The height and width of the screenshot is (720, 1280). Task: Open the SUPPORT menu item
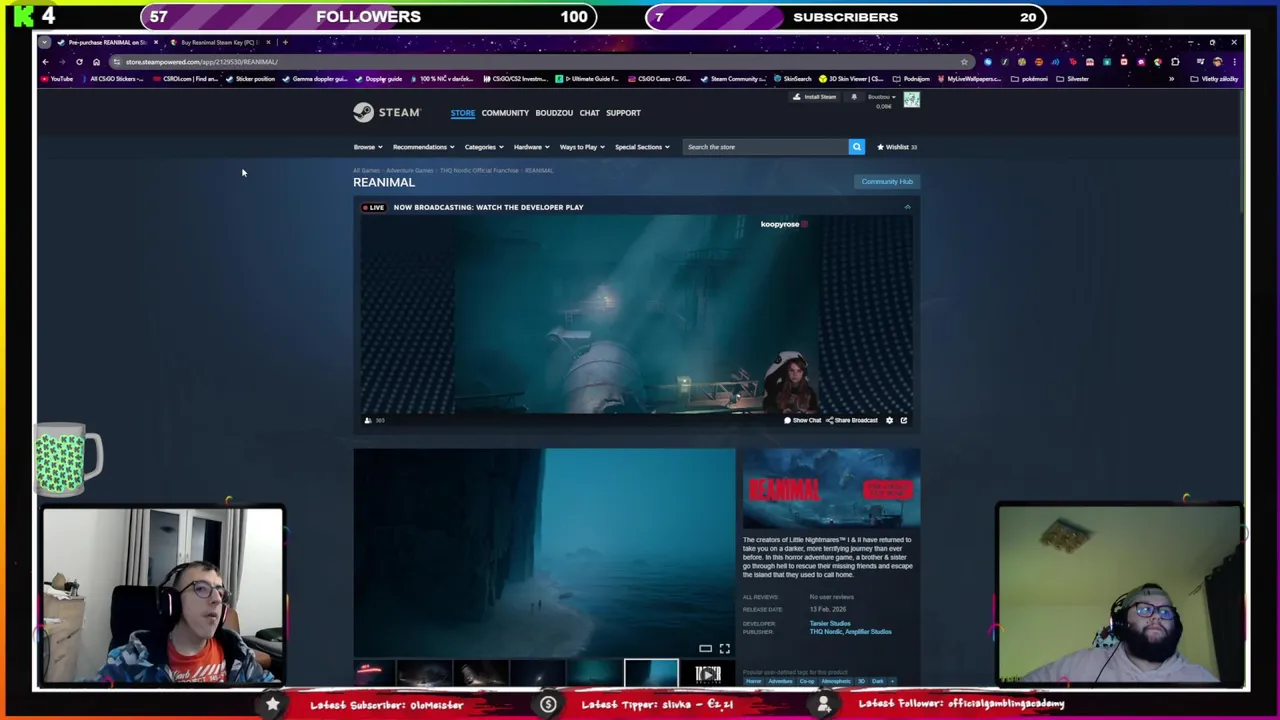point(623,113)
